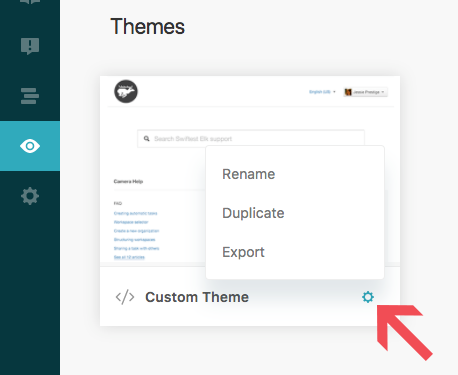Choose Export from the theme menu
The image size is (458, 375).
tap(243, 252)
